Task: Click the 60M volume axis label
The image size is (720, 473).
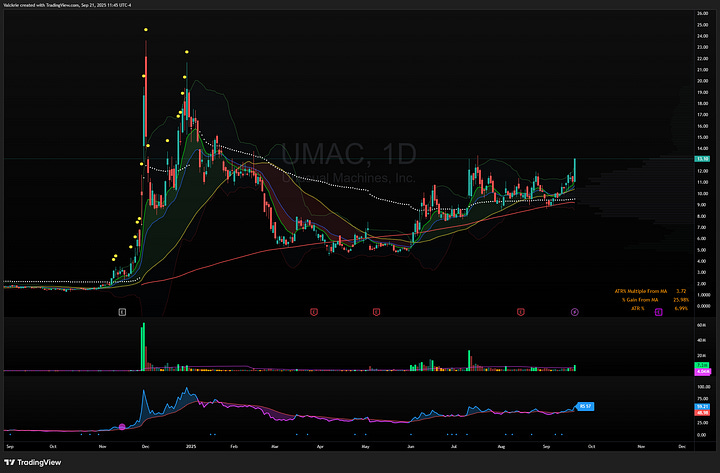Action: (x=701, y=325)
